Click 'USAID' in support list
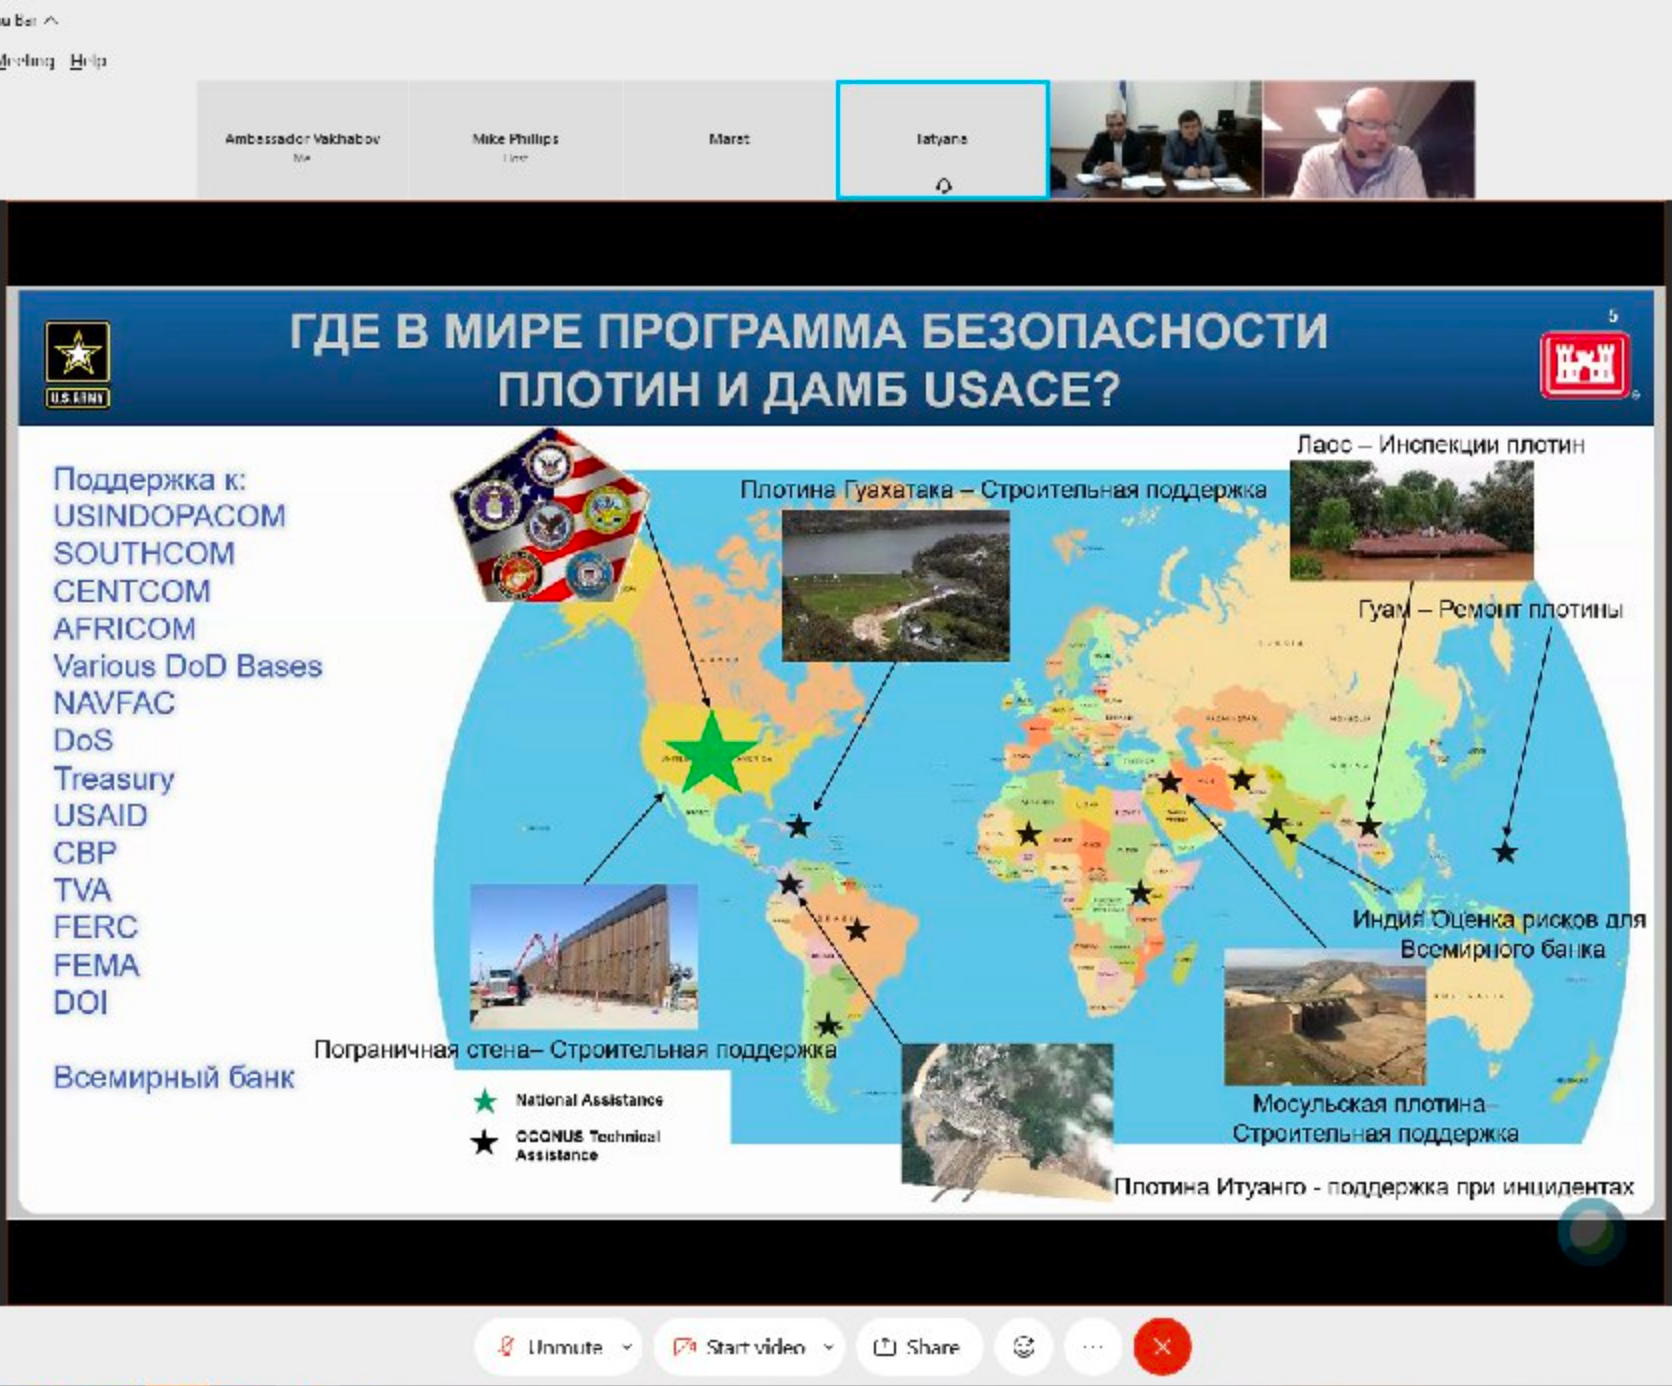1672x1386 pixels. 100,816
